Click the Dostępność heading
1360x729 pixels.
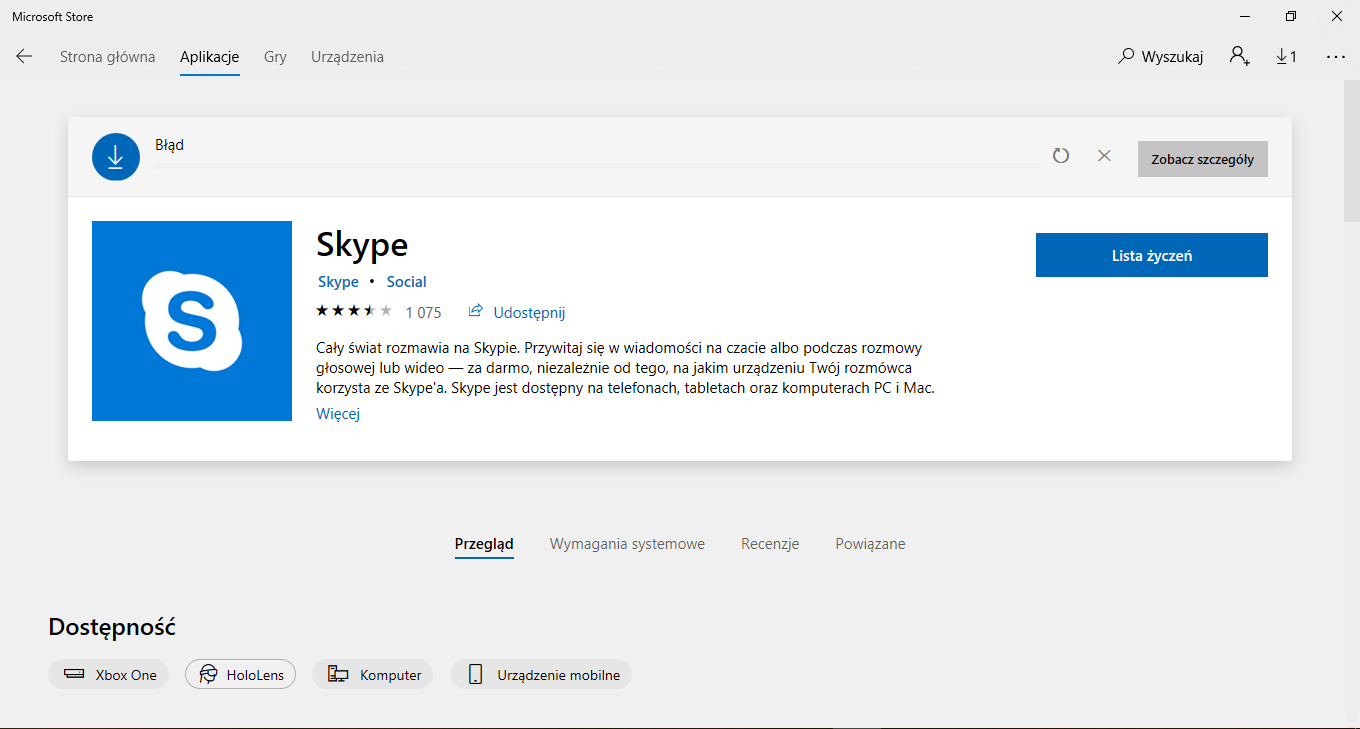click(112, 628)
